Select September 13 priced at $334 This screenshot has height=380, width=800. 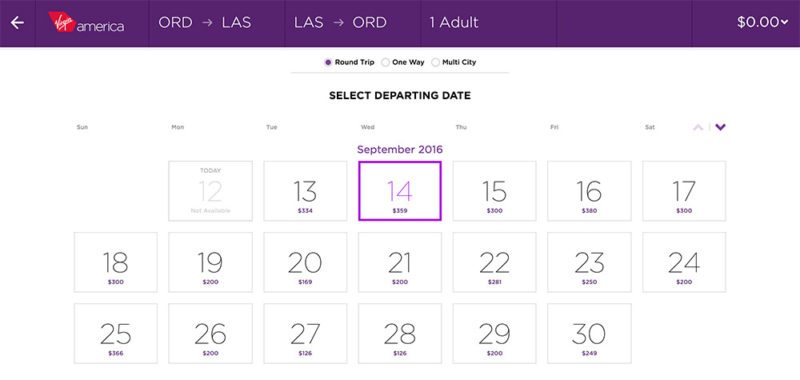coord(305,191)
